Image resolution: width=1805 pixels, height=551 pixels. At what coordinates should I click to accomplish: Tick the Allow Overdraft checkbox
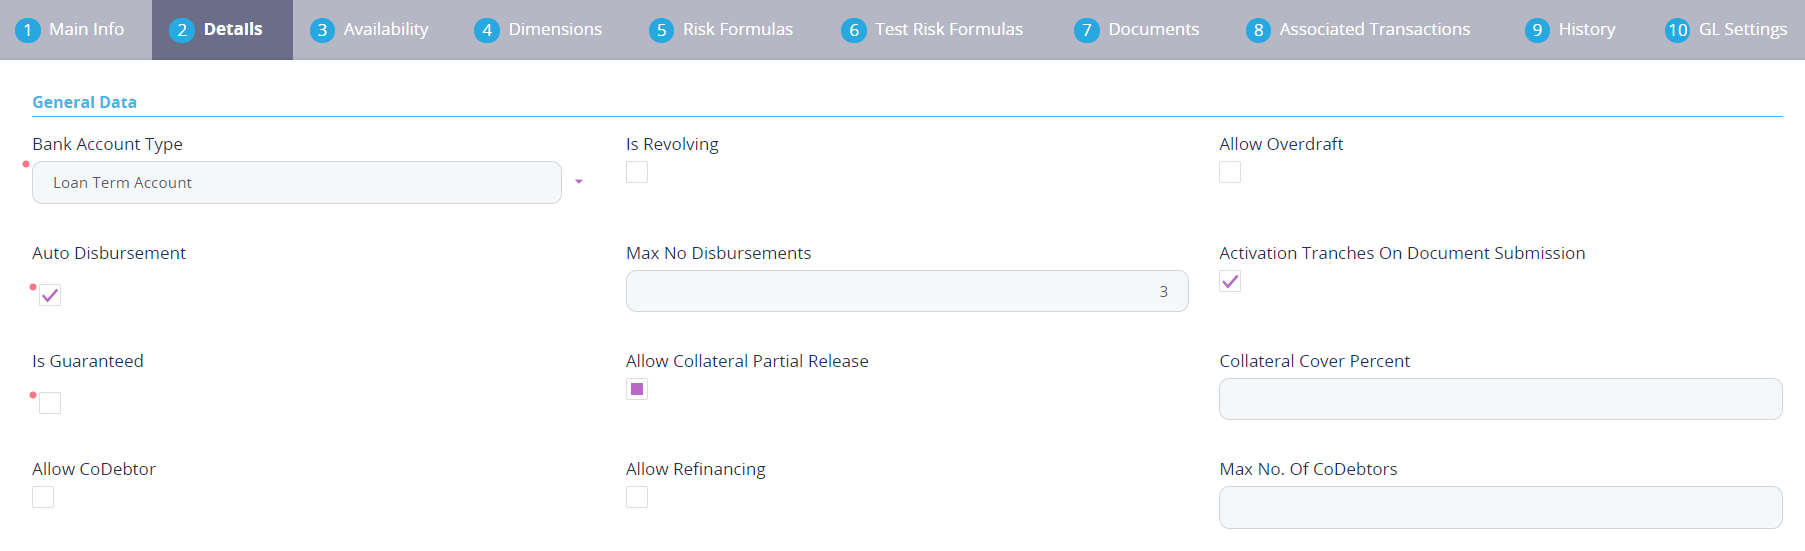pos(1230,172)
